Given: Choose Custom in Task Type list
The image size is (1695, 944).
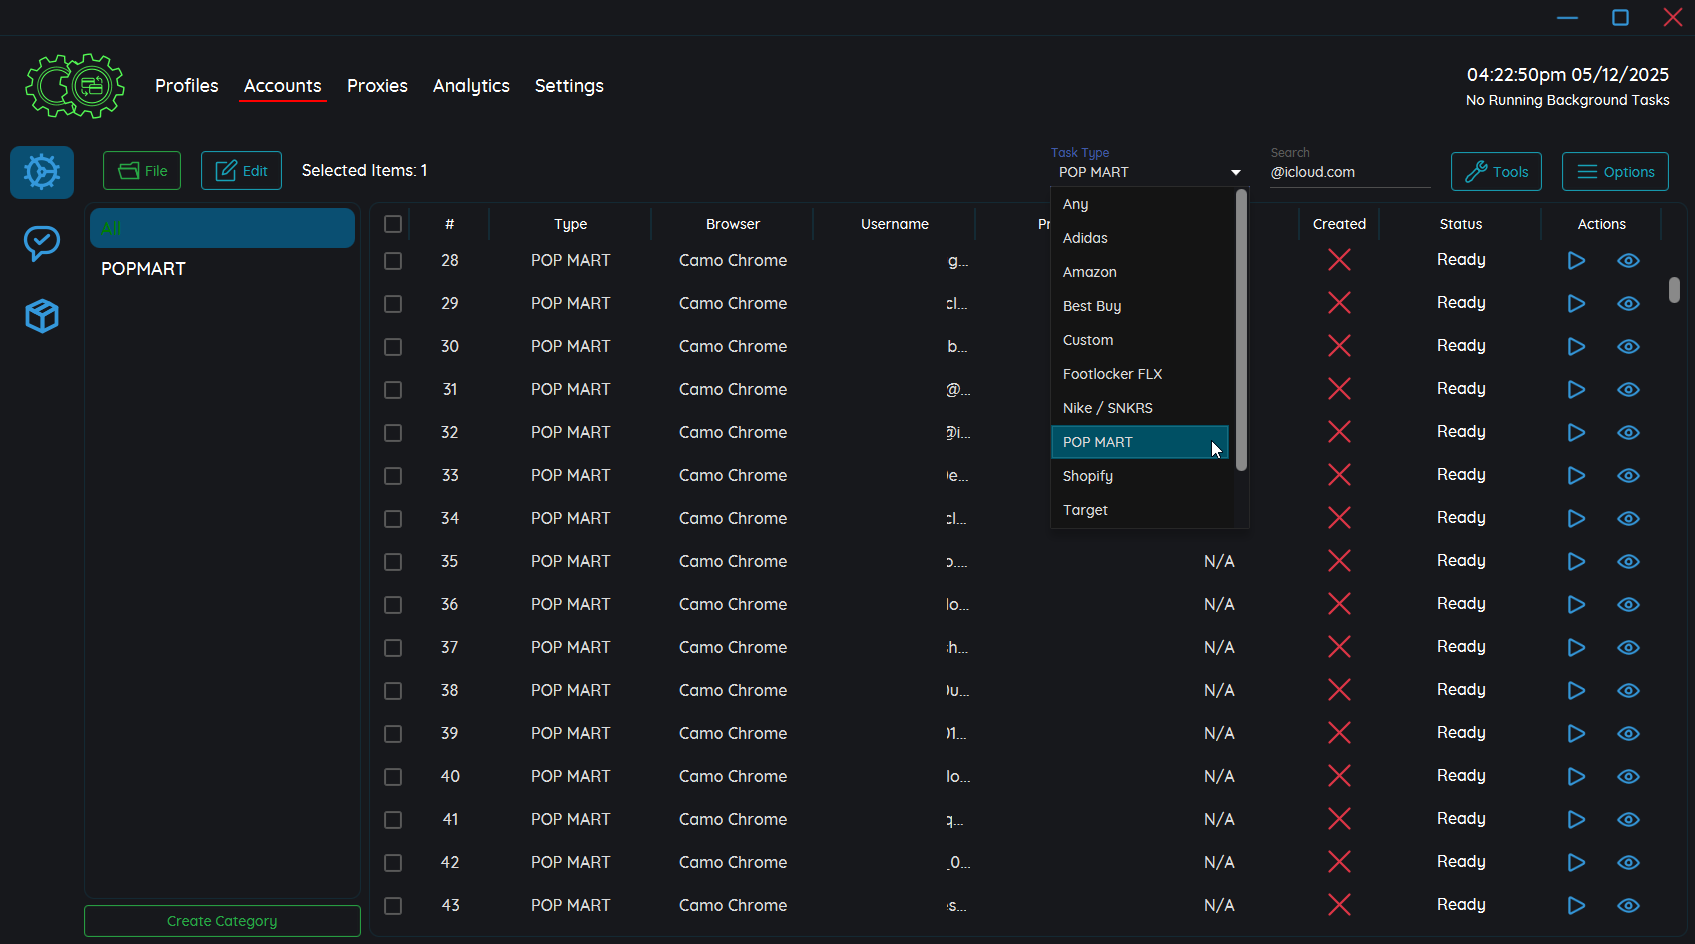Looking at the screenshot, I should pyautogui.click(x=1142, y=340).
